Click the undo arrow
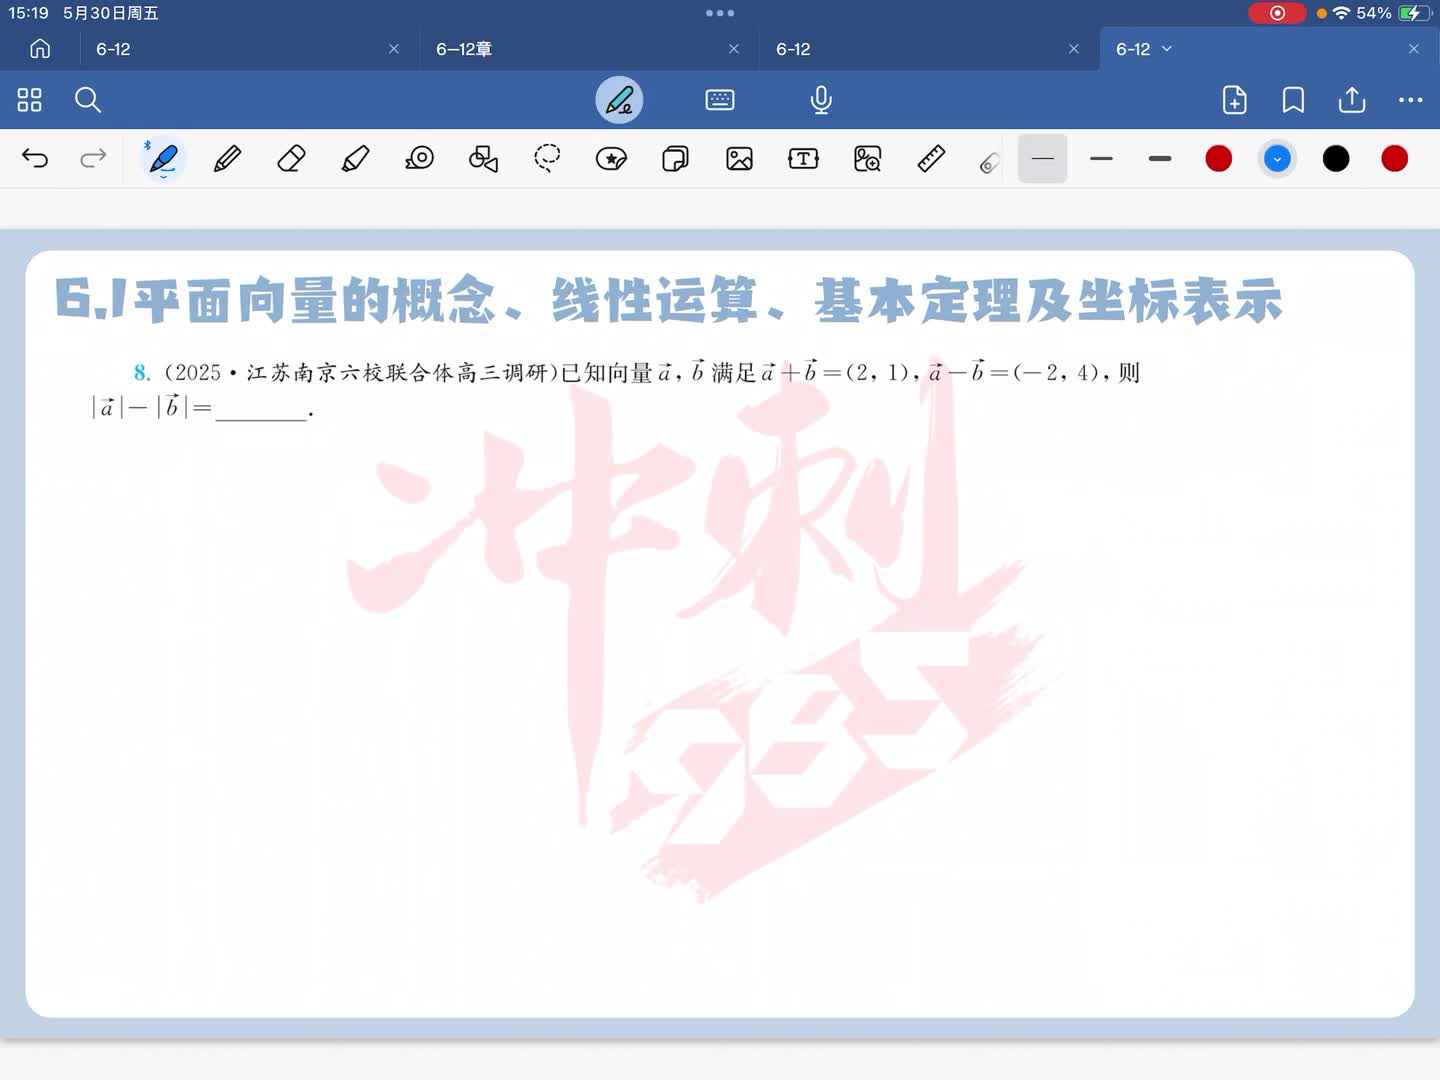This screenshot has width=1440, height=1080. click(35, 159)
